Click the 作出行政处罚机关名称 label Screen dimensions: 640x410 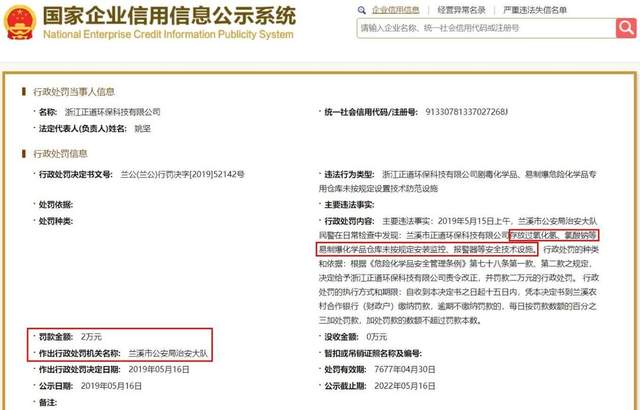pos(80,353)
